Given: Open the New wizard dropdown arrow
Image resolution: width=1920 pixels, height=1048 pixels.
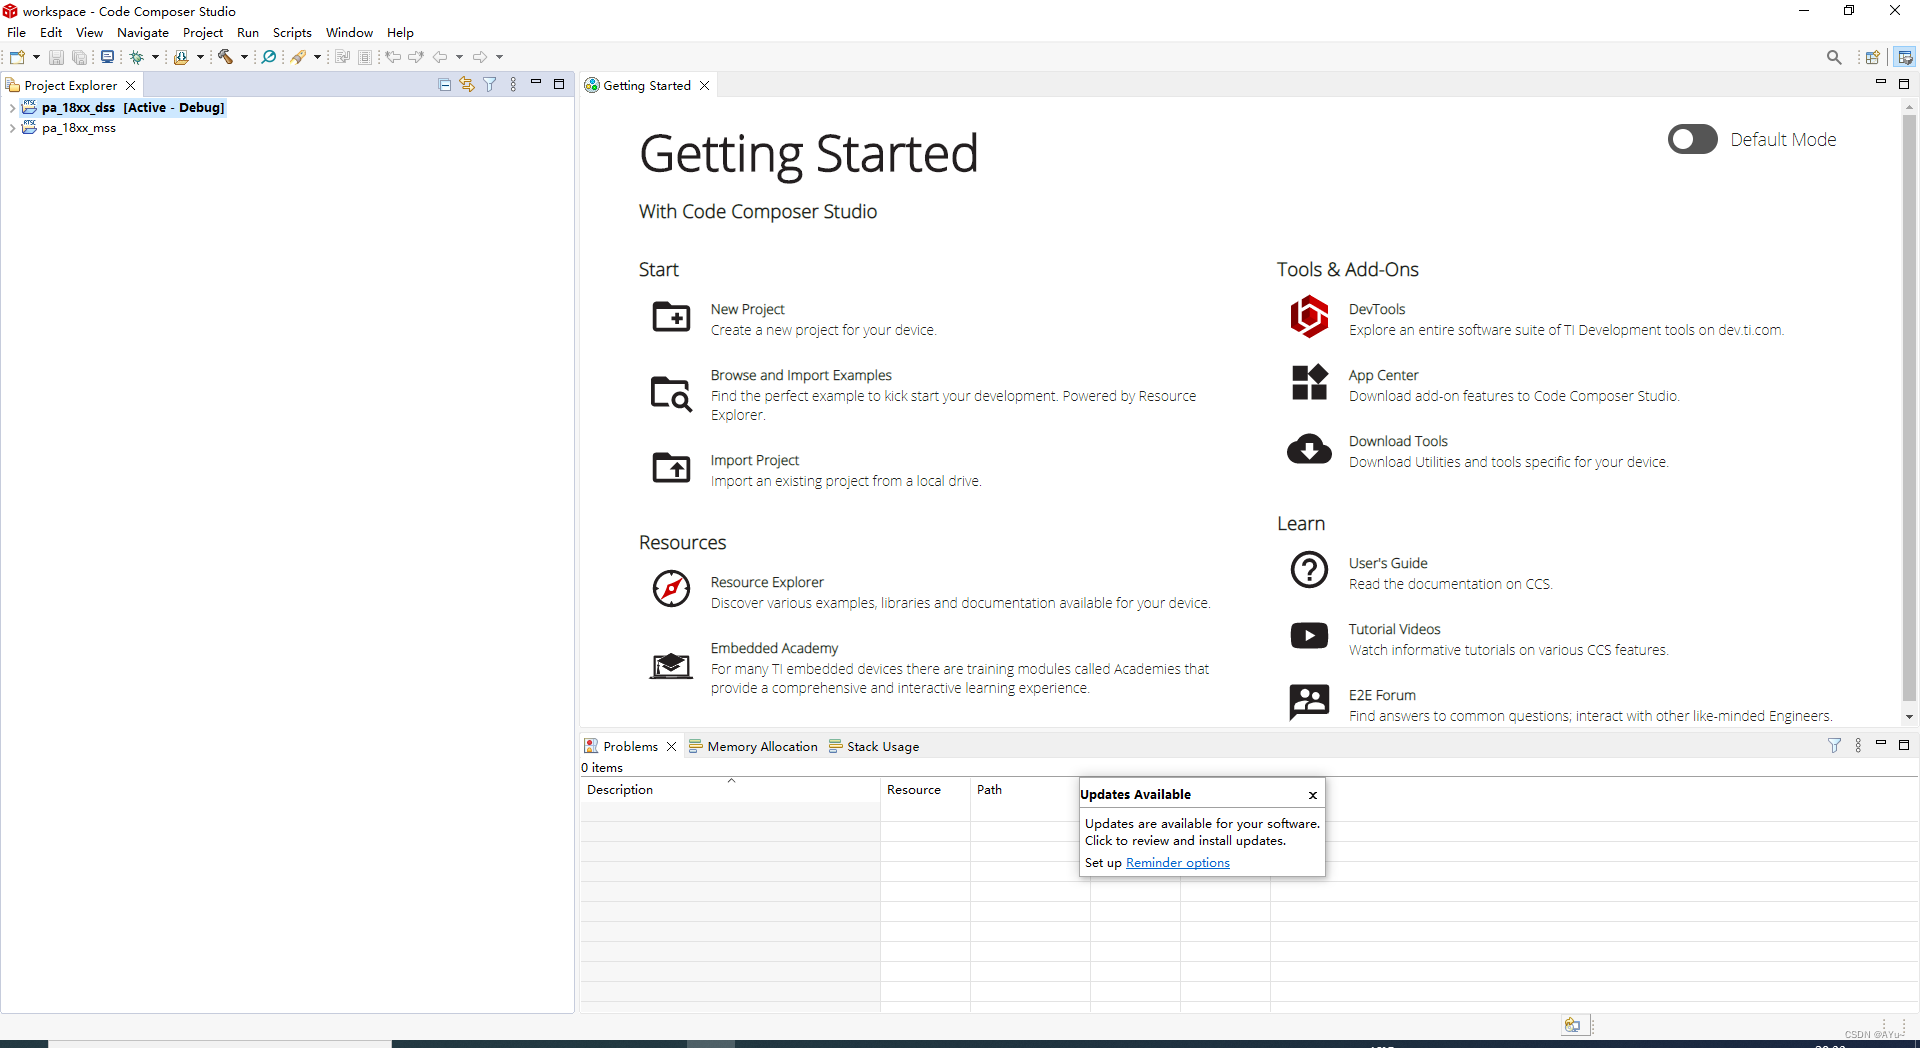Looking at the screenshot, I should click(x=36, y=57).
